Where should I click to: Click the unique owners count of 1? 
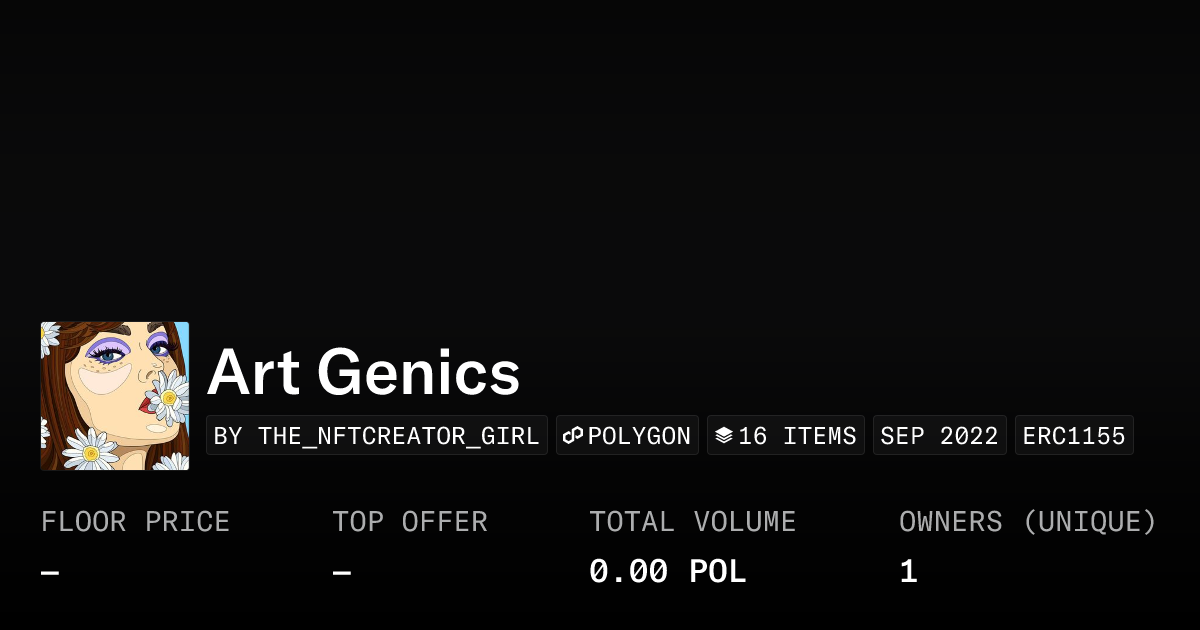point(908,572)
